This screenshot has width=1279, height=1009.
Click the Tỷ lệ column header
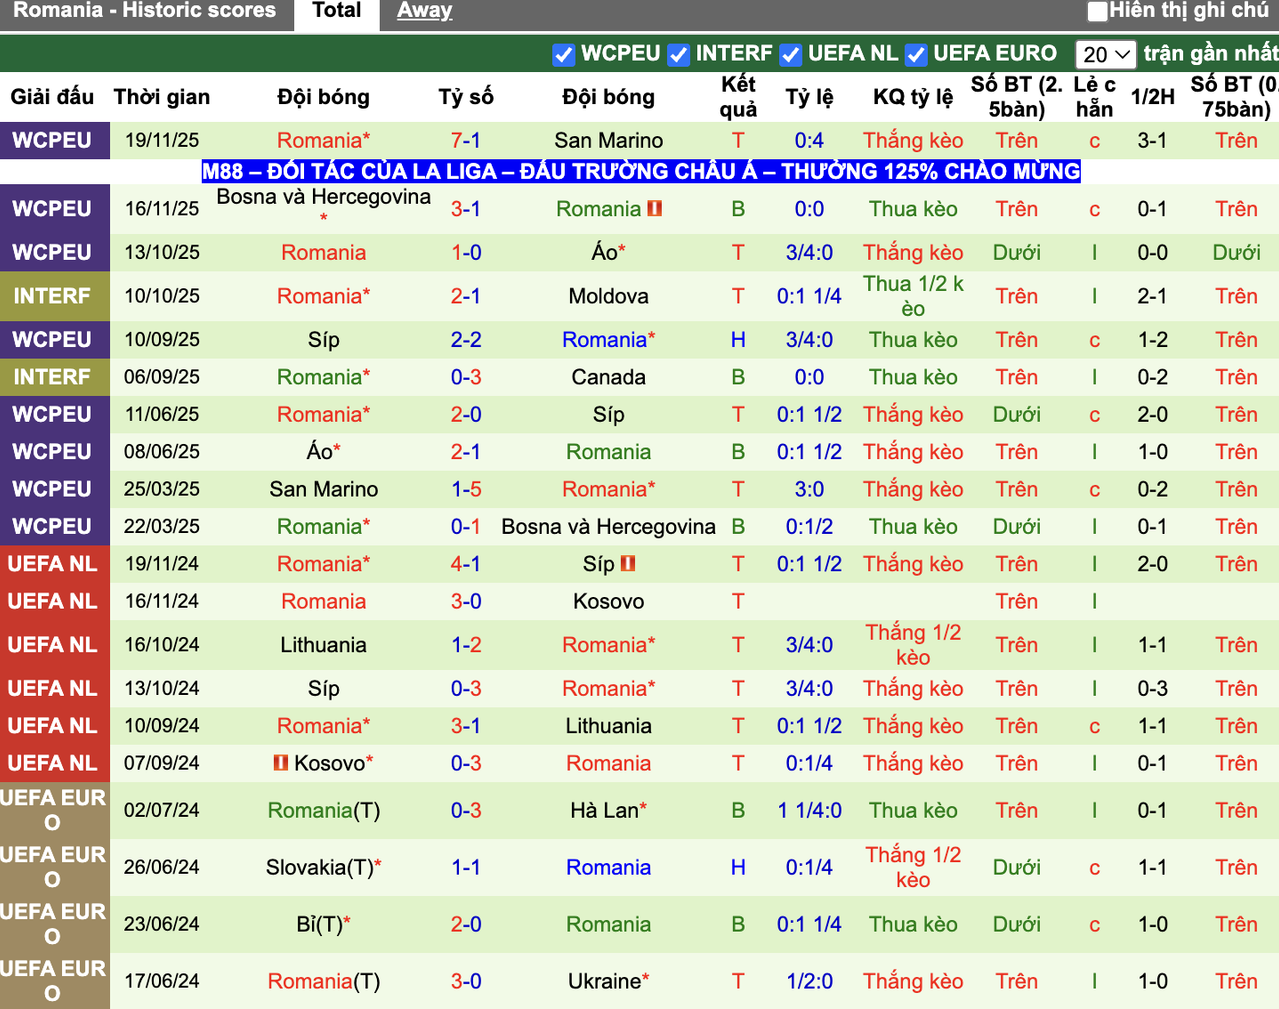pos(809,97)
